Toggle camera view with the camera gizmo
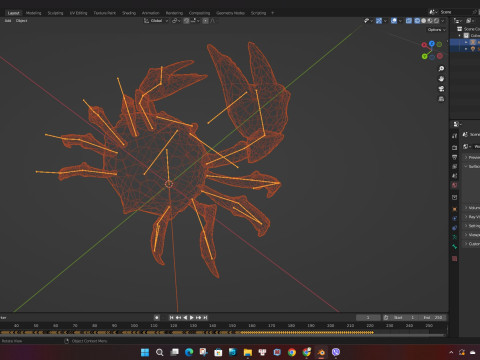The image size is (480, 360). pos(441,89)
